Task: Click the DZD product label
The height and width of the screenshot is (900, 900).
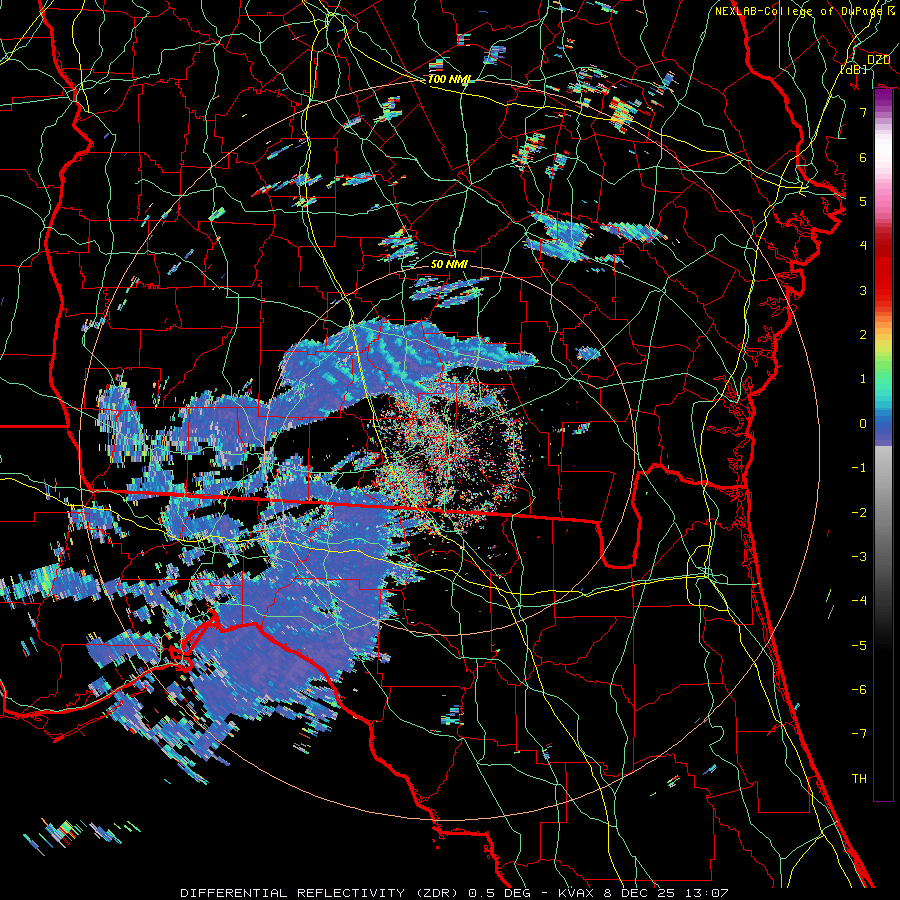Action: pos(878,60)
